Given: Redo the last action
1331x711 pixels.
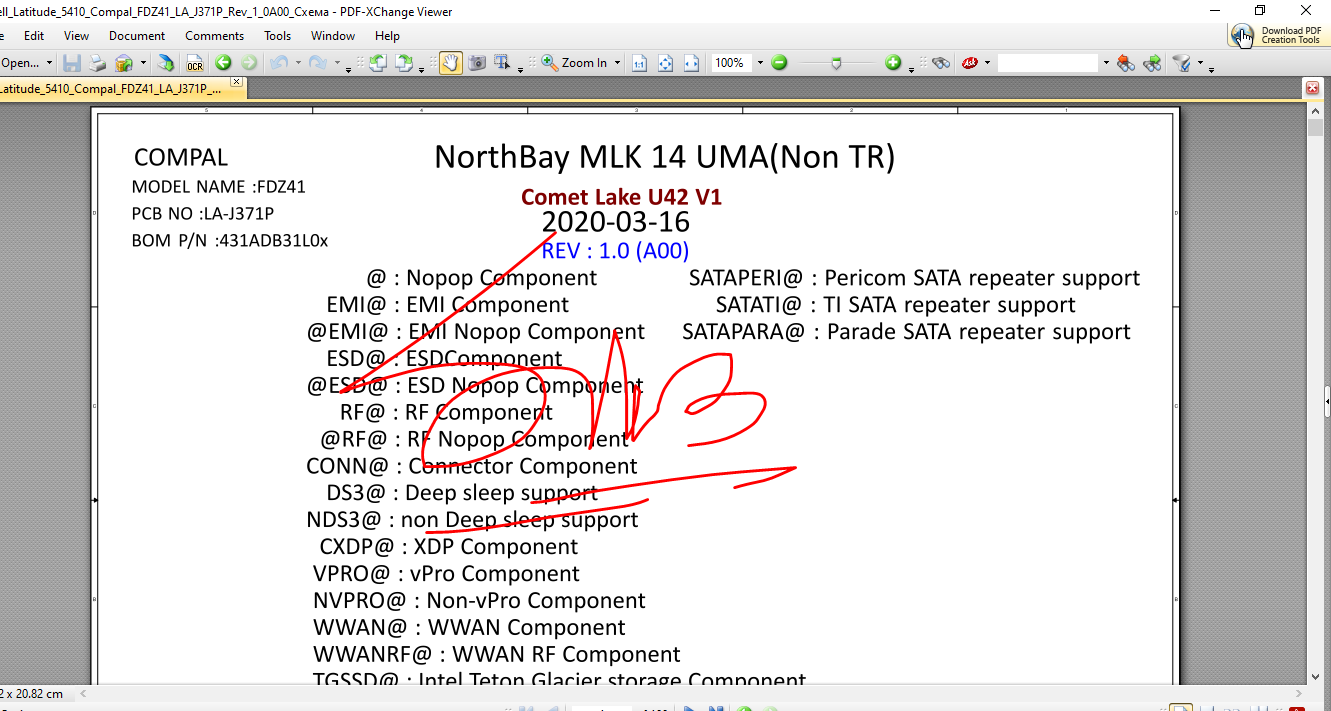Looking at the screenshot, I should click(318, 63).
